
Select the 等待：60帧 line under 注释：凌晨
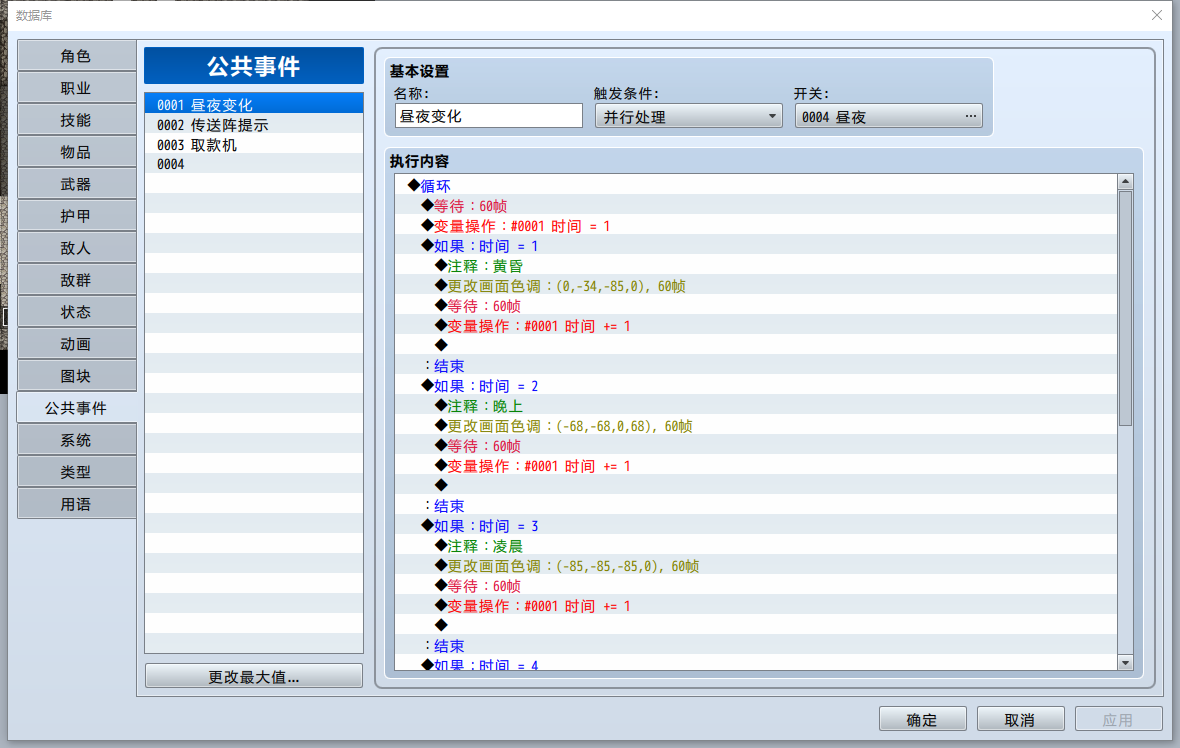(756, 585)
